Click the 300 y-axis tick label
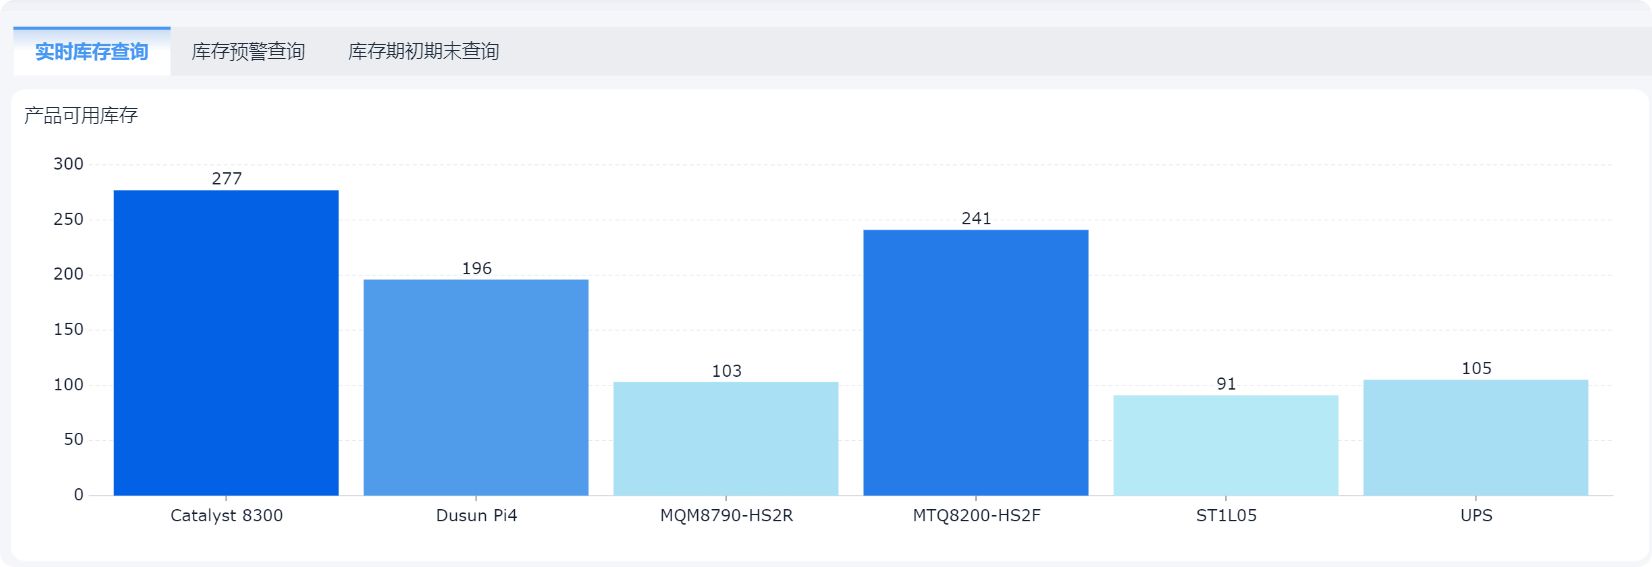This screenshot has height=567, width=1652. [x=69, y=164]
